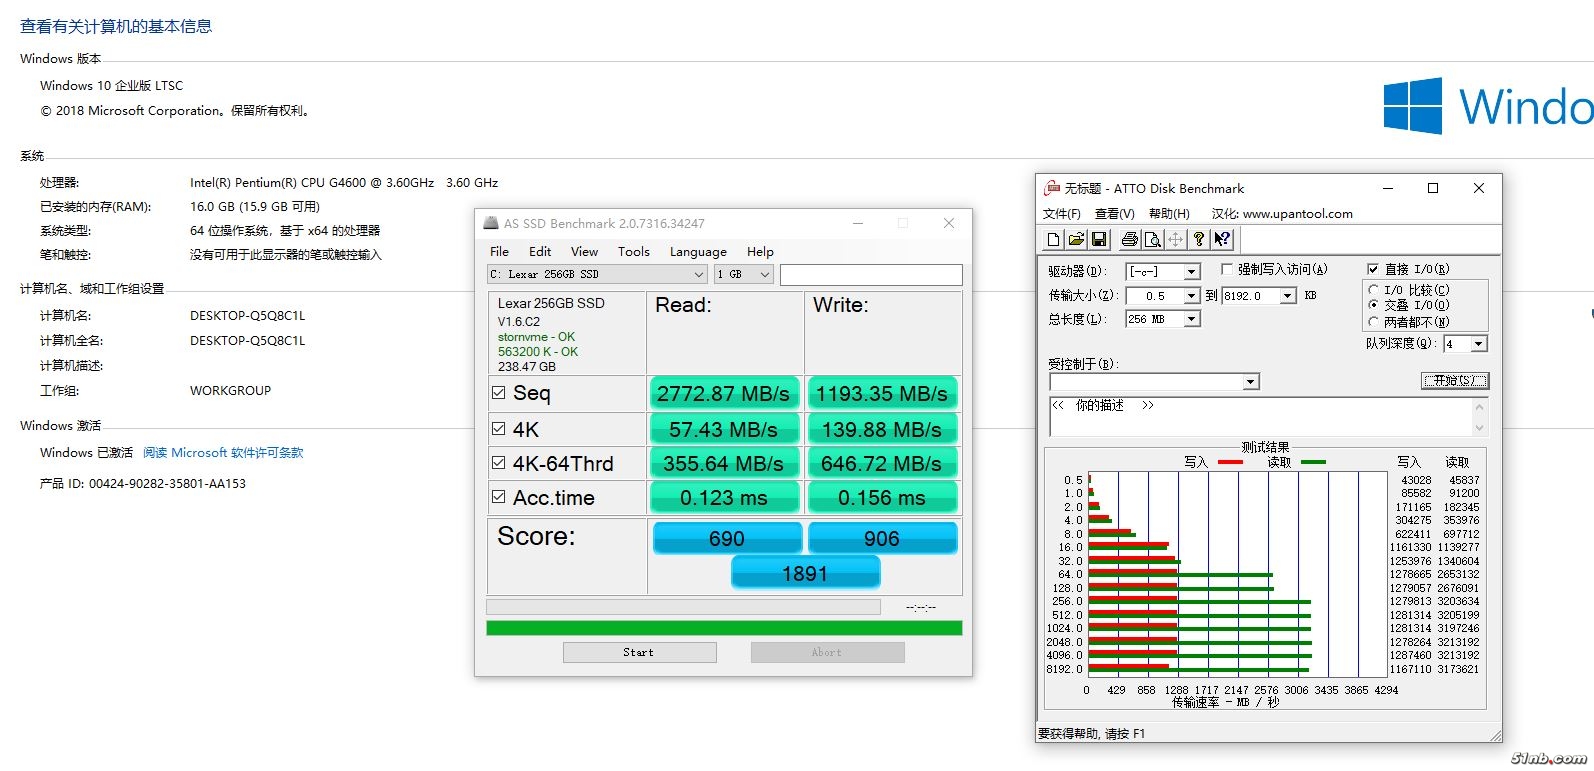Click the AS SSD Benchmark title bar app icon
Image resolution: width=1594 pixels, height=771 pixels.
click(491, 223)
